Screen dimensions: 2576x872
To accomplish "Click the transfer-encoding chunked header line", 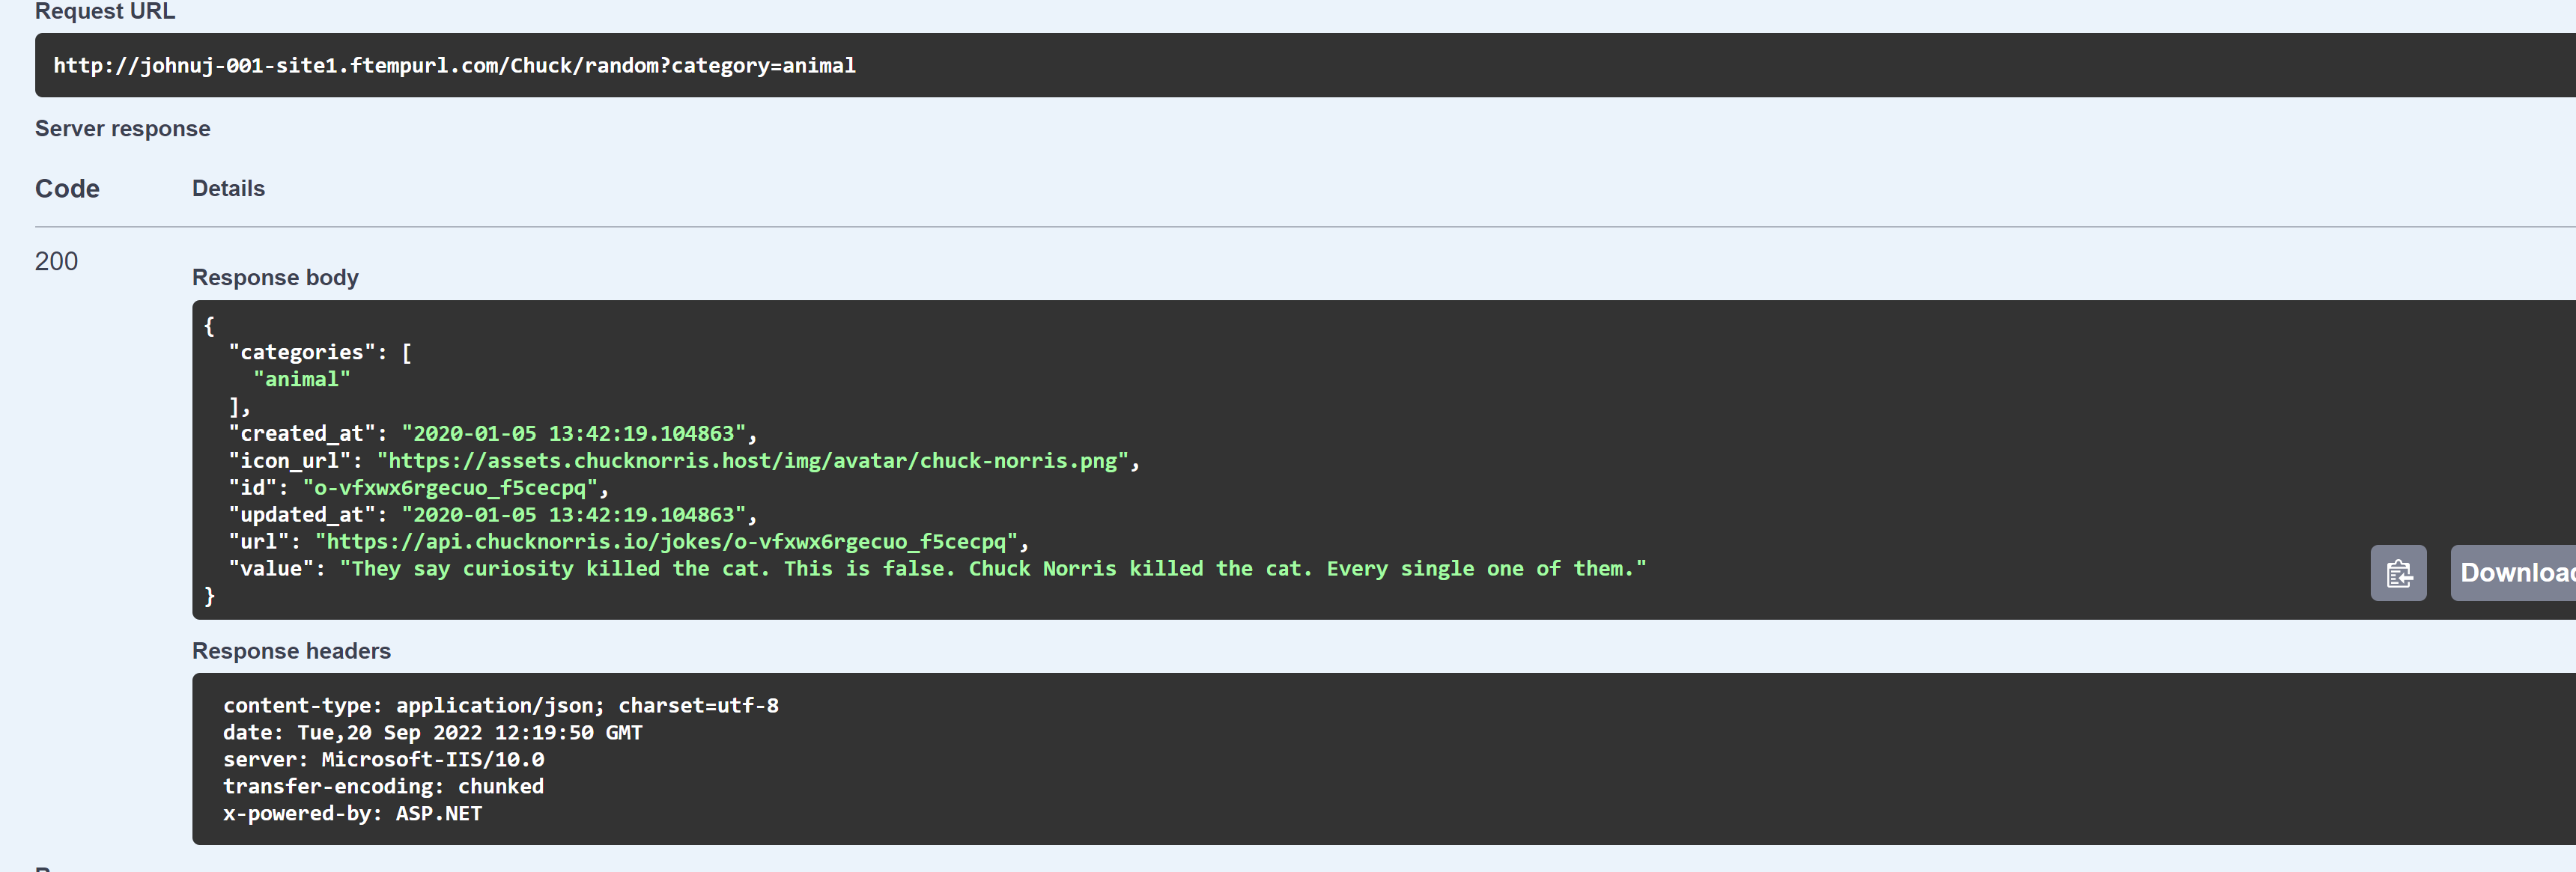I will pos(383,787).
